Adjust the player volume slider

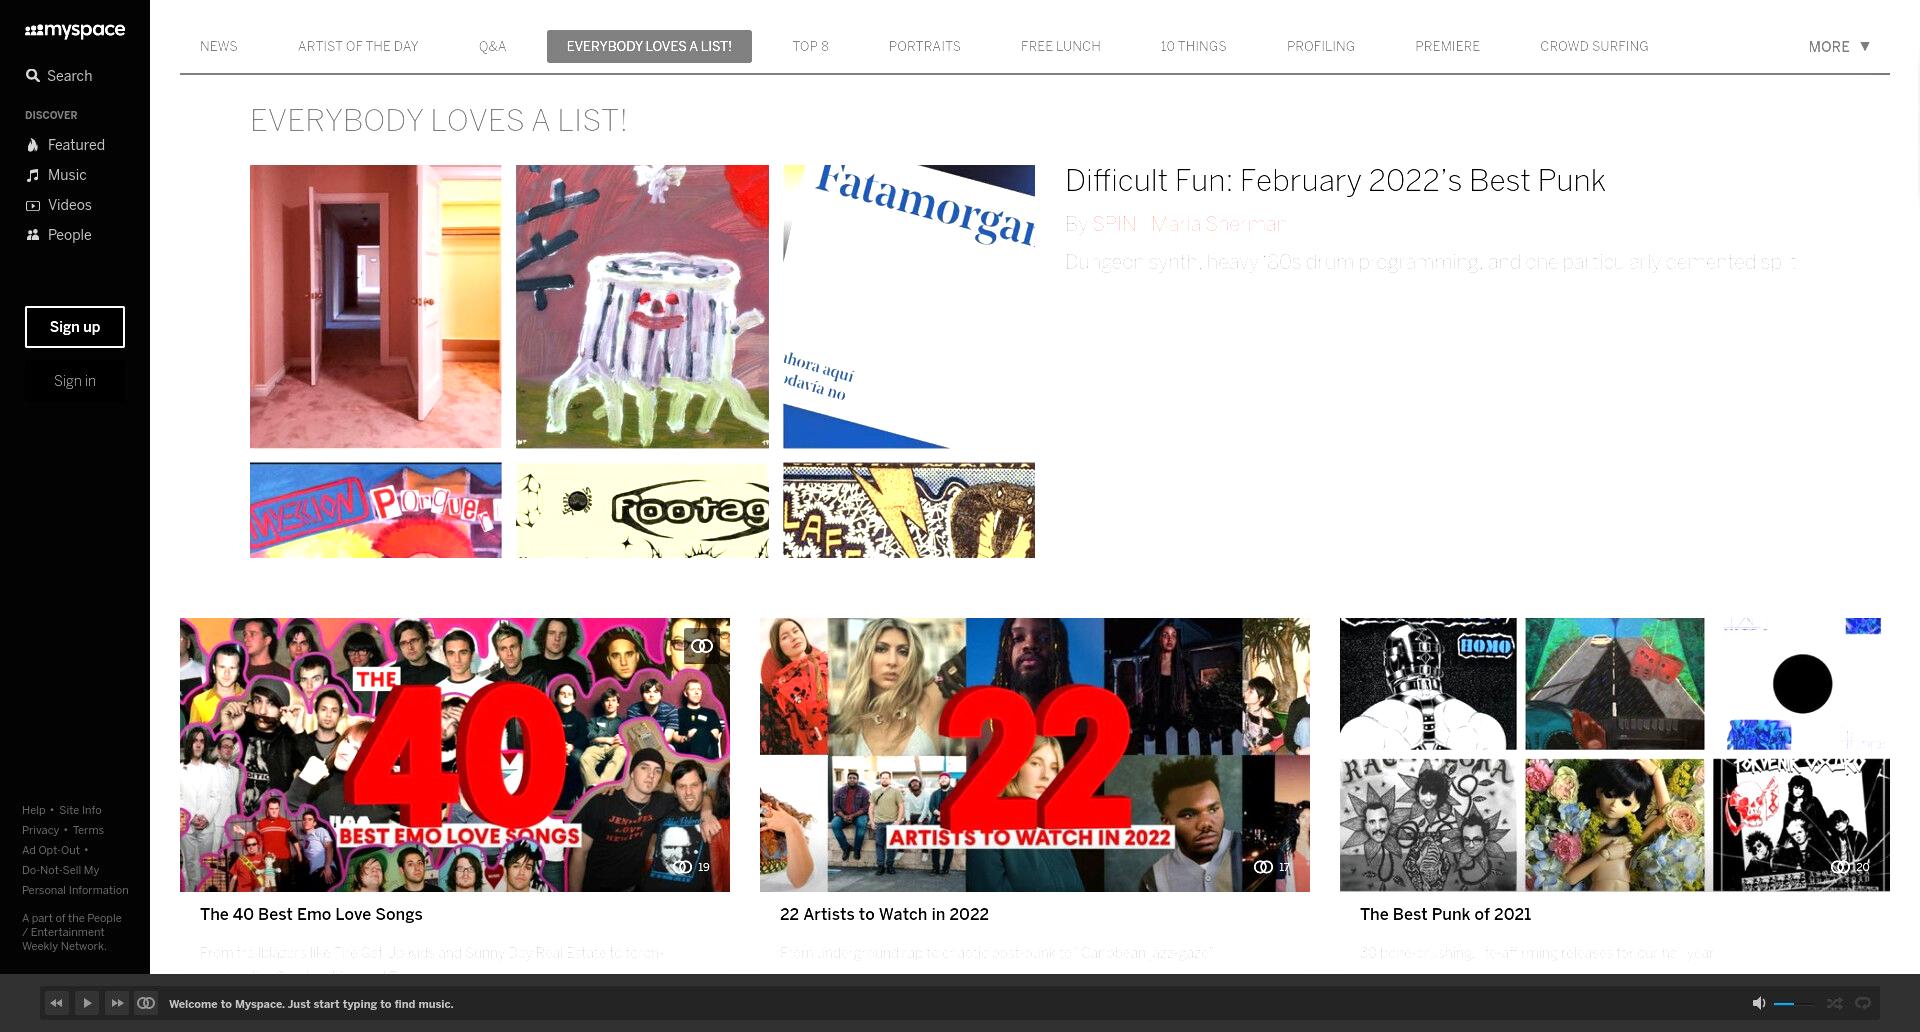tap(1793, 1003)
